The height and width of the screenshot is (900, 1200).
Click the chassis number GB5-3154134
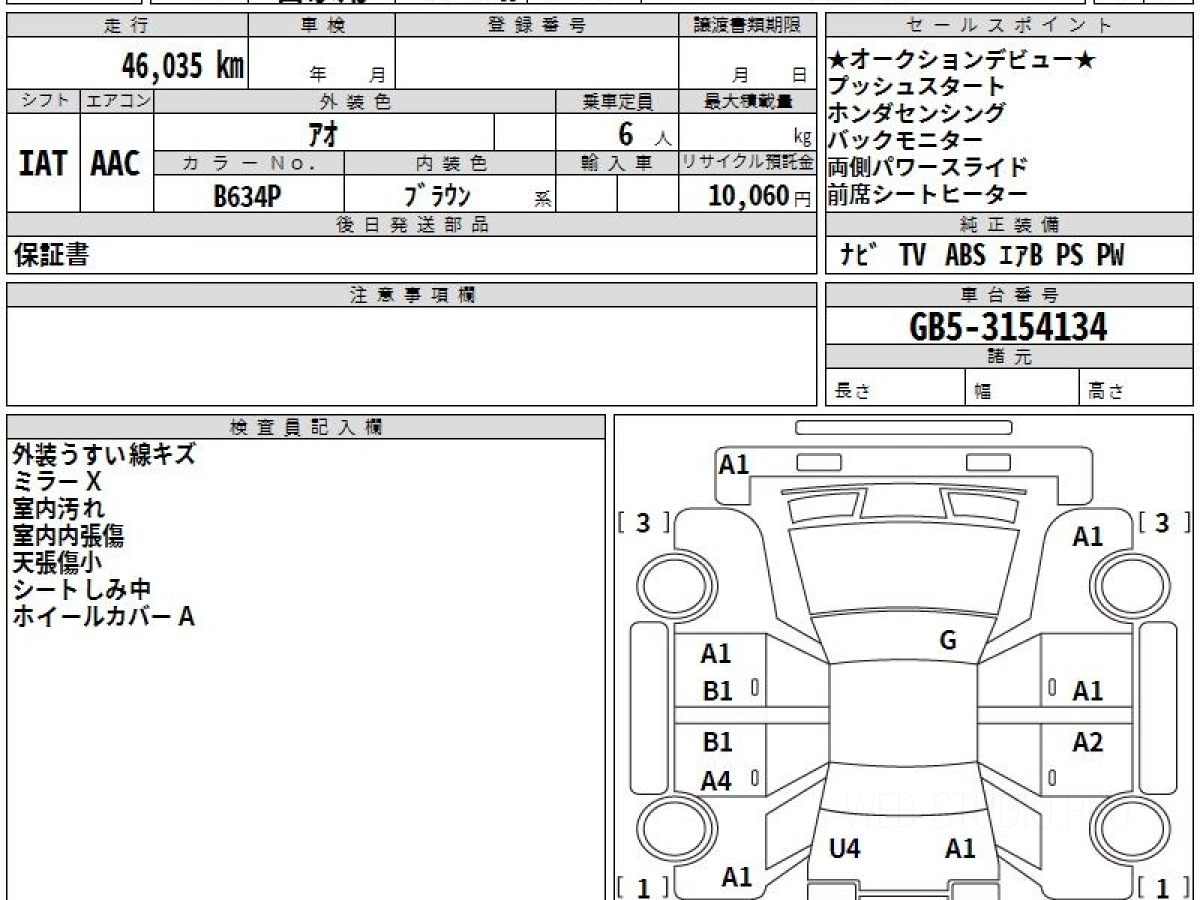tap(1008, 327)
